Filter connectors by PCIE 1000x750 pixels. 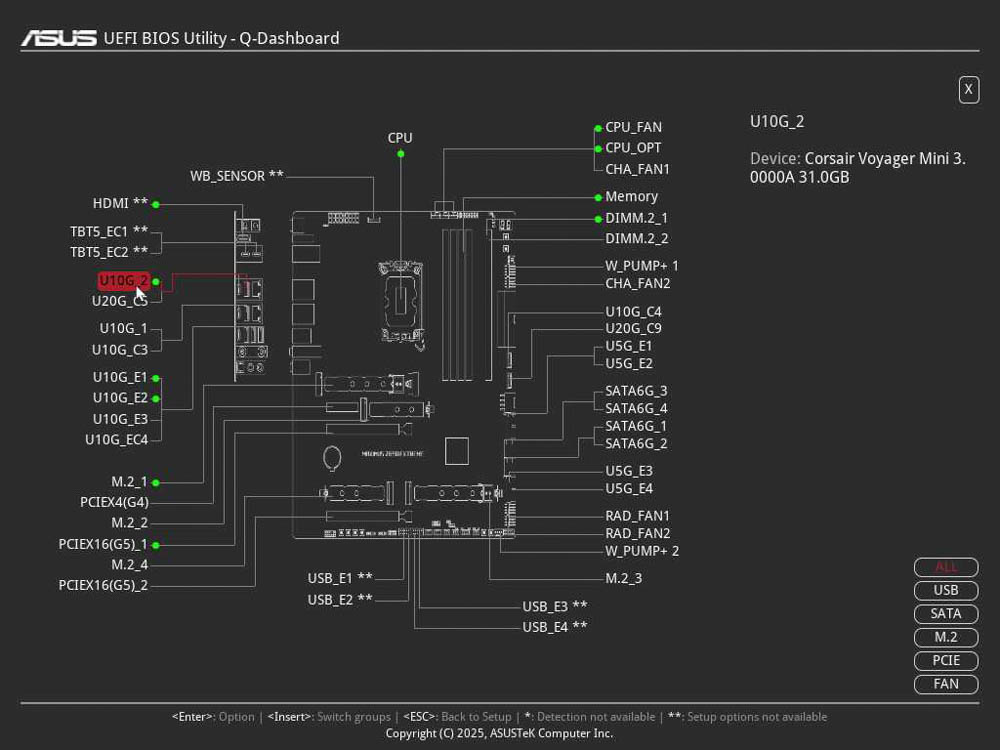click(945, 661)
